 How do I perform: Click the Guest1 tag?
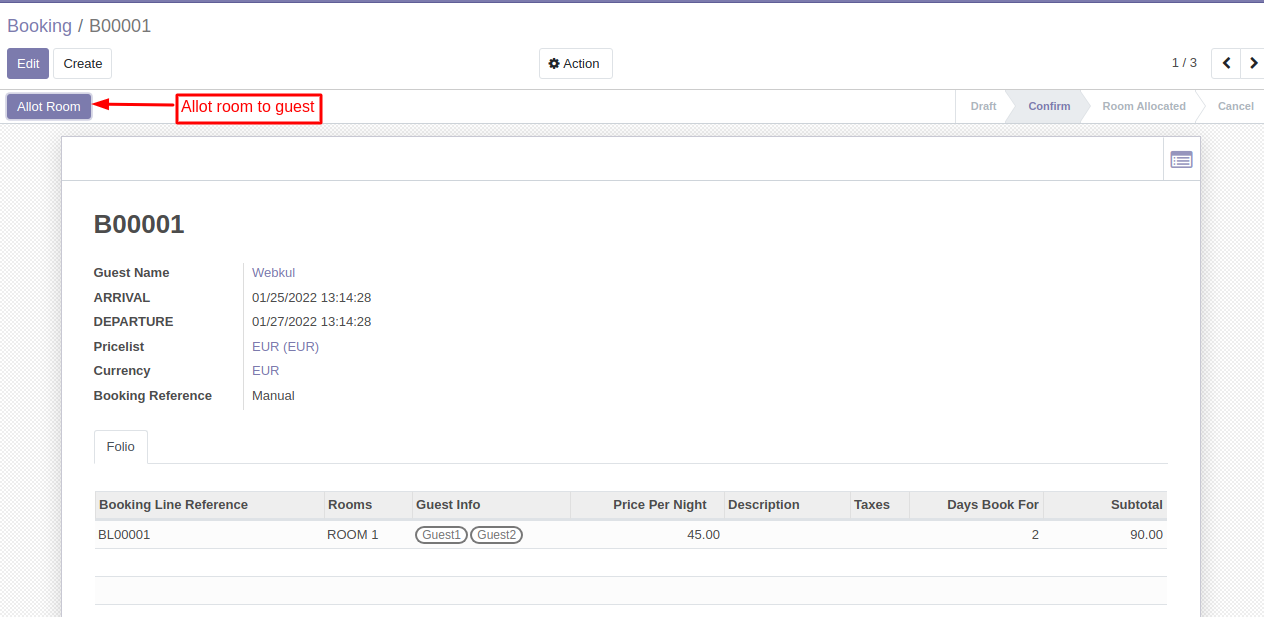[x=441, y=535]
